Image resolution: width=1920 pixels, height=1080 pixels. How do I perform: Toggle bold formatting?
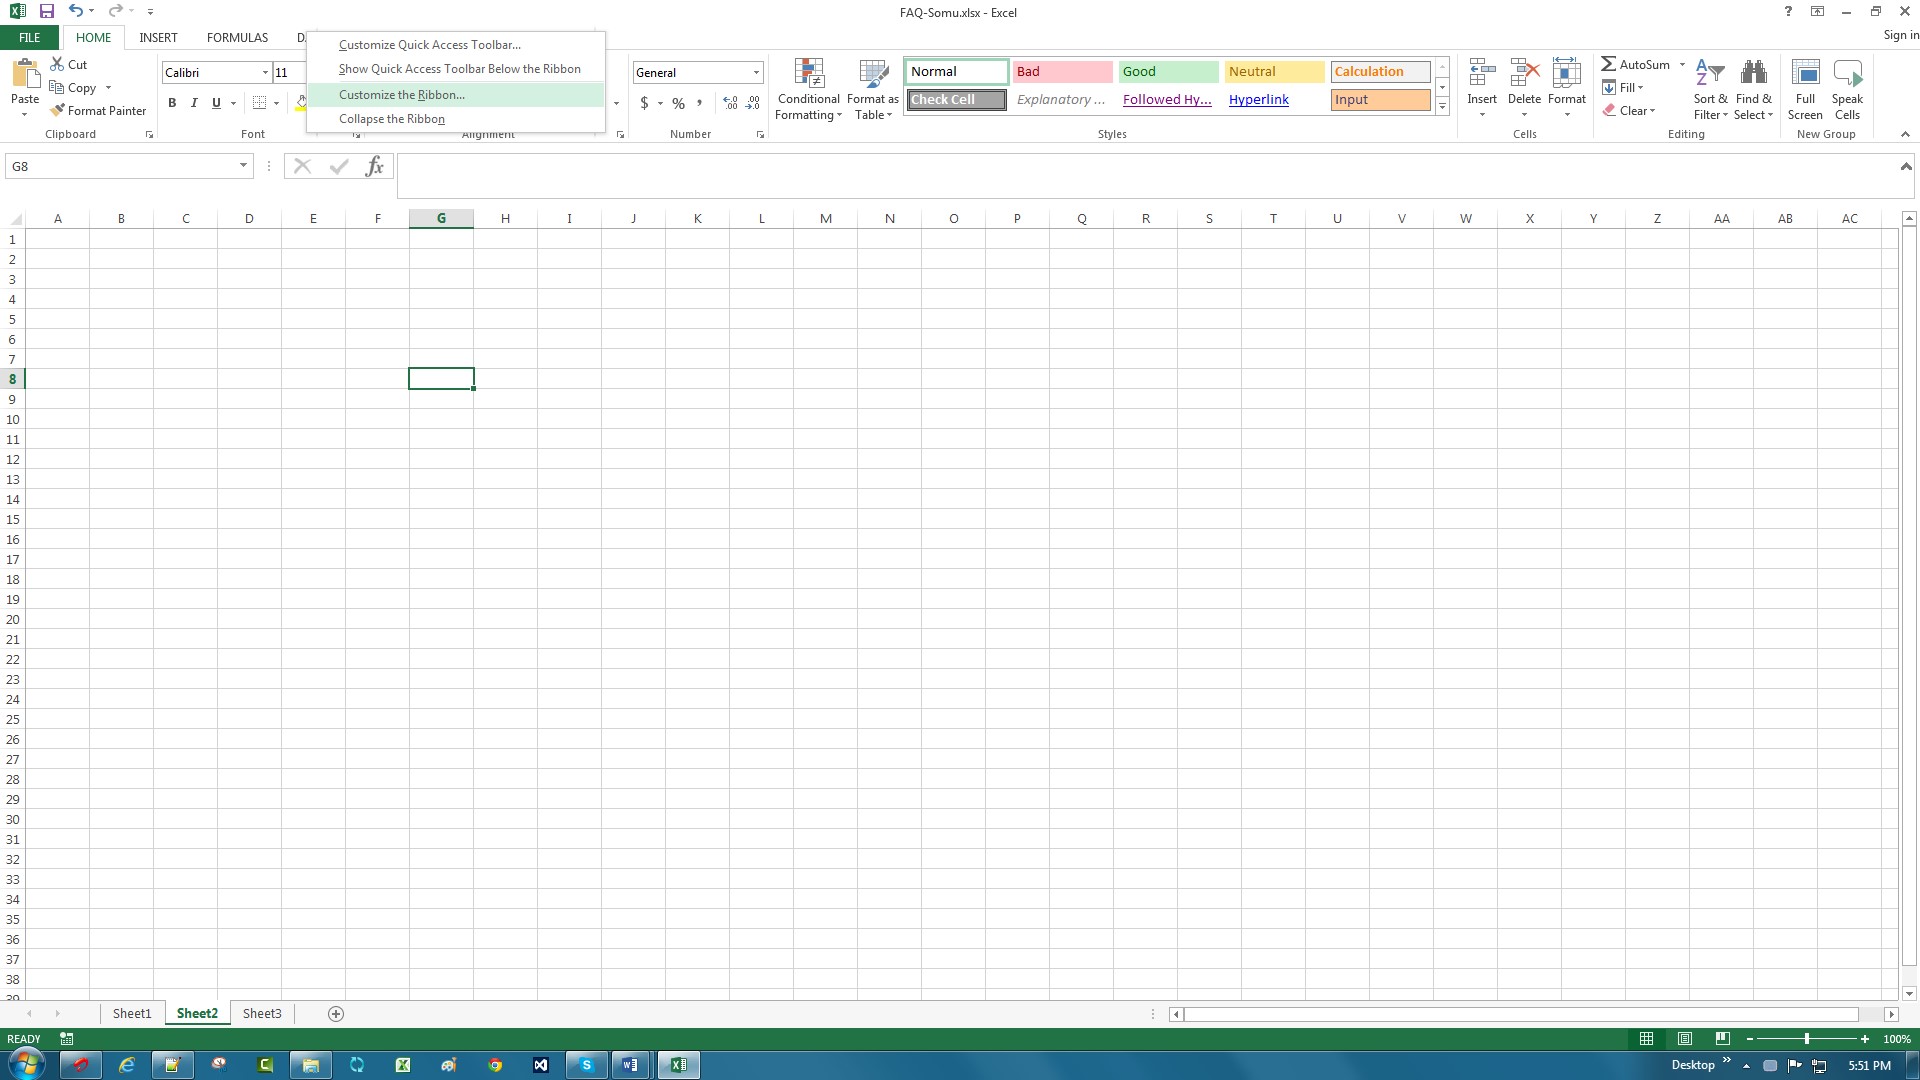pos(172,102)
